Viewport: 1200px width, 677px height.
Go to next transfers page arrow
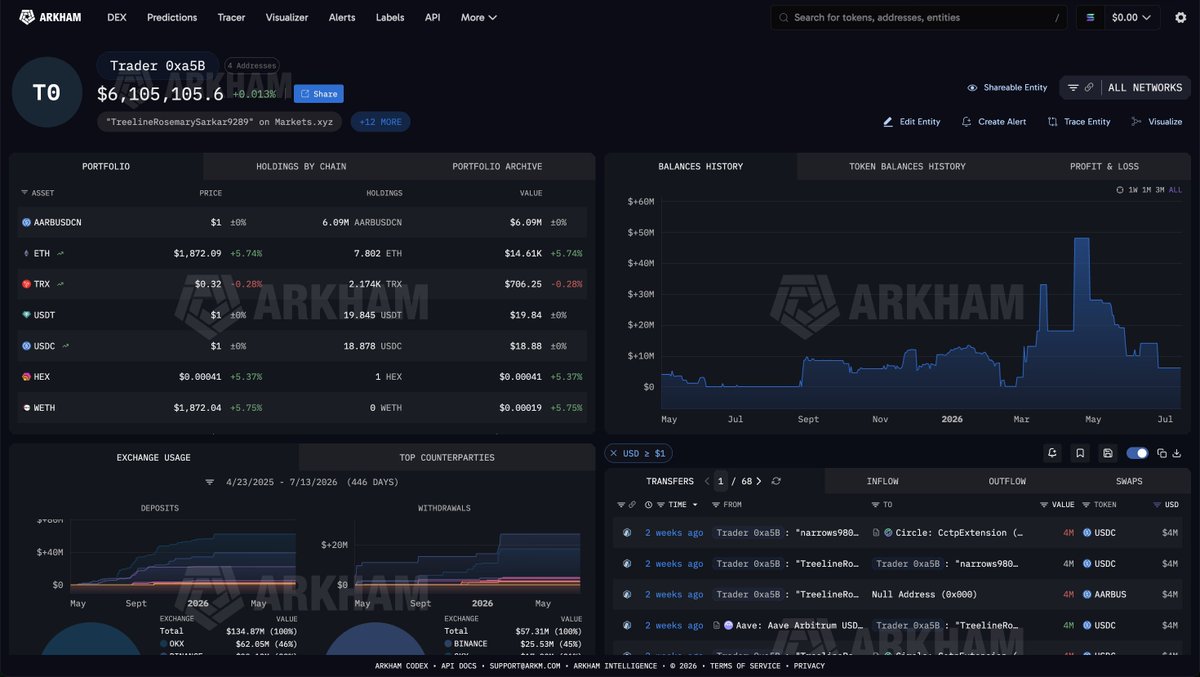pos(759,481)
